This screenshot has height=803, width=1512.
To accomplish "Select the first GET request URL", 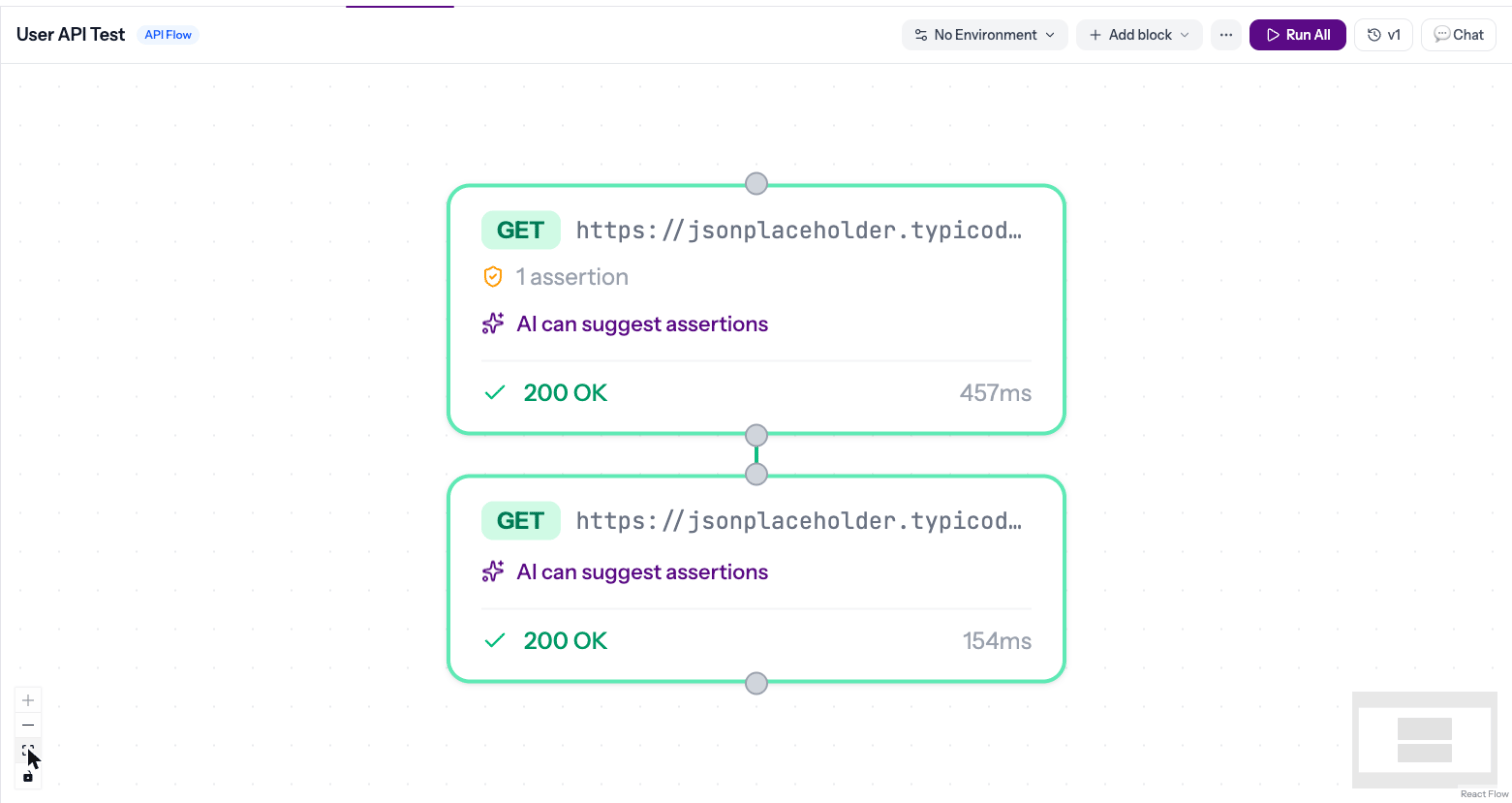I will point(800,231).
